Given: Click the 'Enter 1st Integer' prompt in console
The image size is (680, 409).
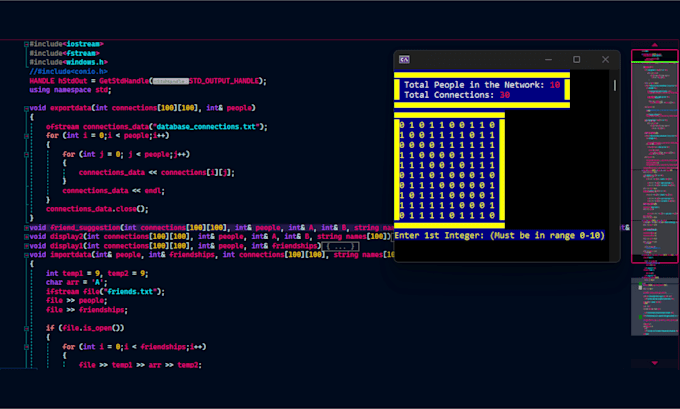Looking at the screenshot, I should 499,236.
